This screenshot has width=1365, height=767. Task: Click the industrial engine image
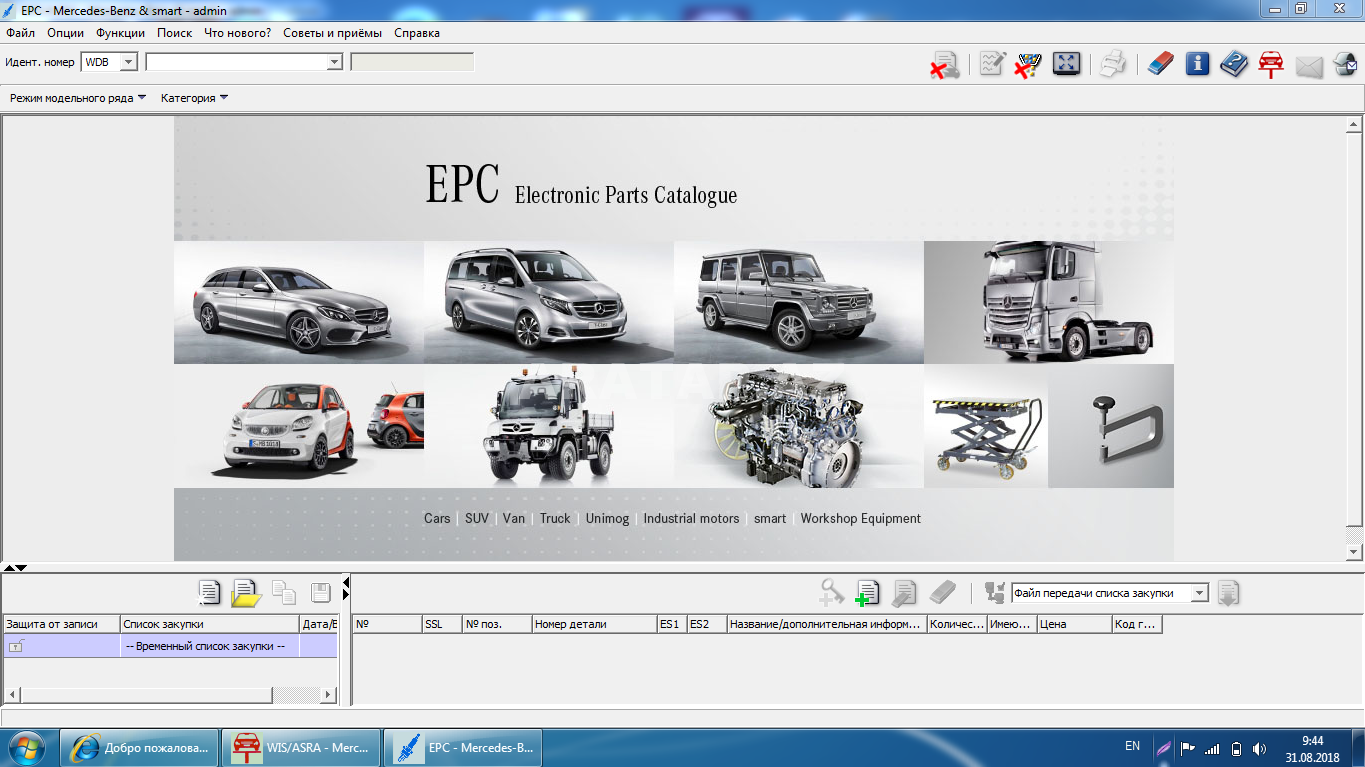pyautogui.click(x=799, y=426)
